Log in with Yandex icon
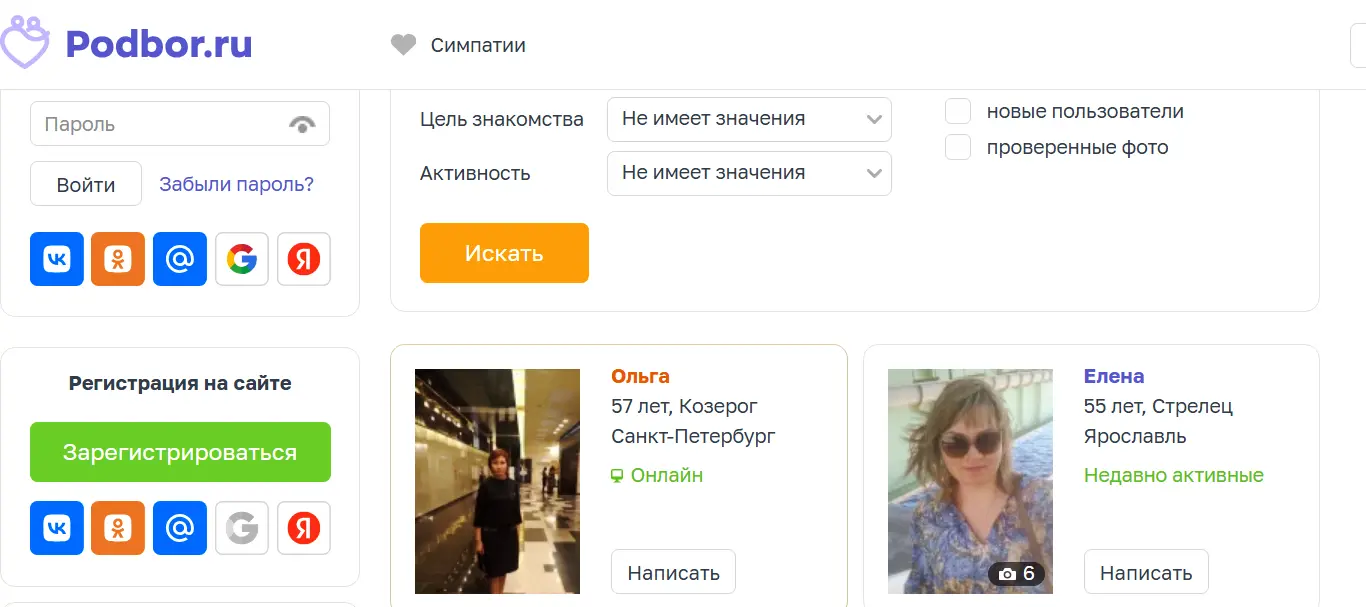Screen dimensions: 1366x607 [304, 259]
